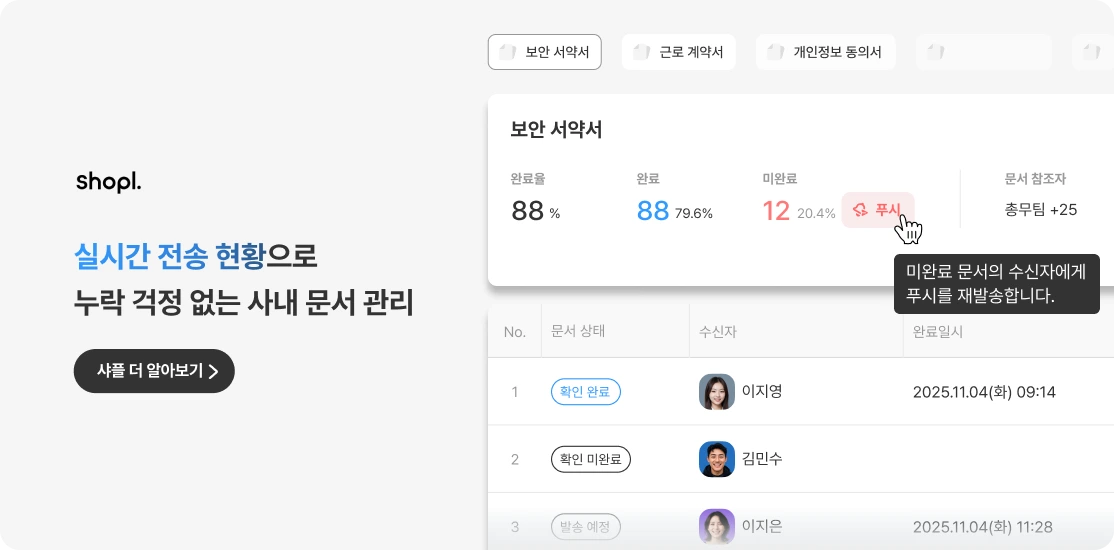Open 이지영's profile avatar
Image resolution: width=1114 pixels, height=550 pixels.
coord(717,392)
